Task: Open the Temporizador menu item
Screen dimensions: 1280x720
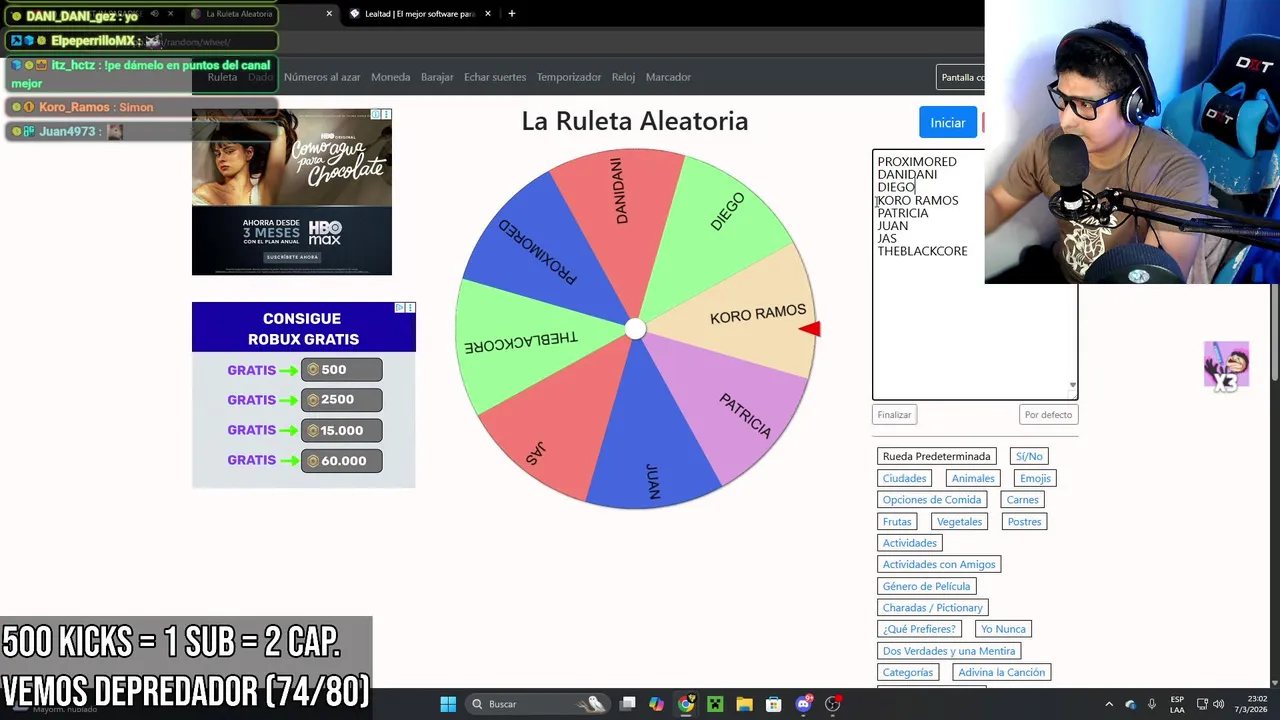Action: coord(569,77)
